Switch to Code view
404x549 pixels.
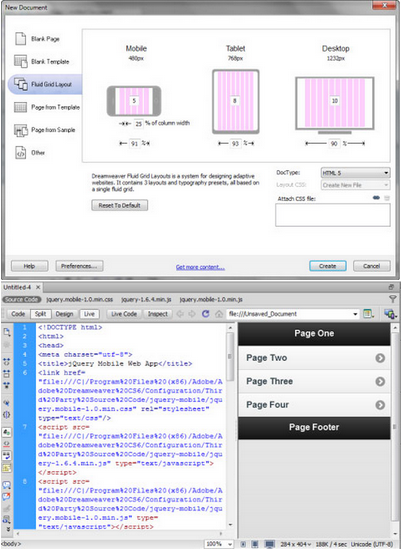[x=18, y=314]
